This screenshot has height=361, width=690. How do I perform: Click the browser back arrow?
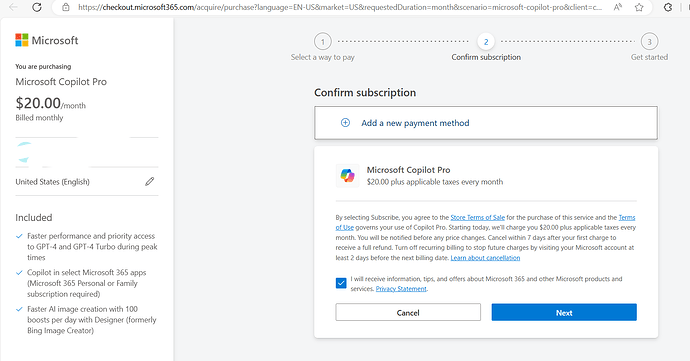pos(13,7)
